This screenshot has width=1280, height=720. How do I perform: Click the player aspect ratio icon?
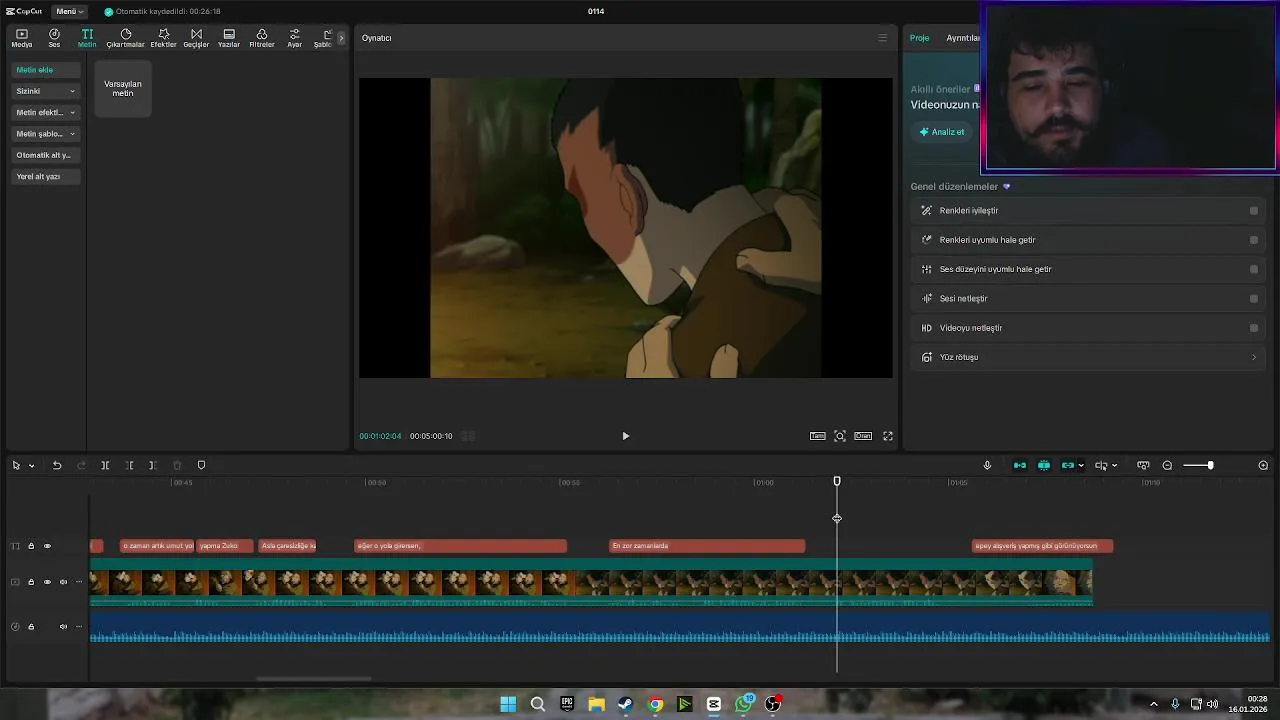pos(863,436)
